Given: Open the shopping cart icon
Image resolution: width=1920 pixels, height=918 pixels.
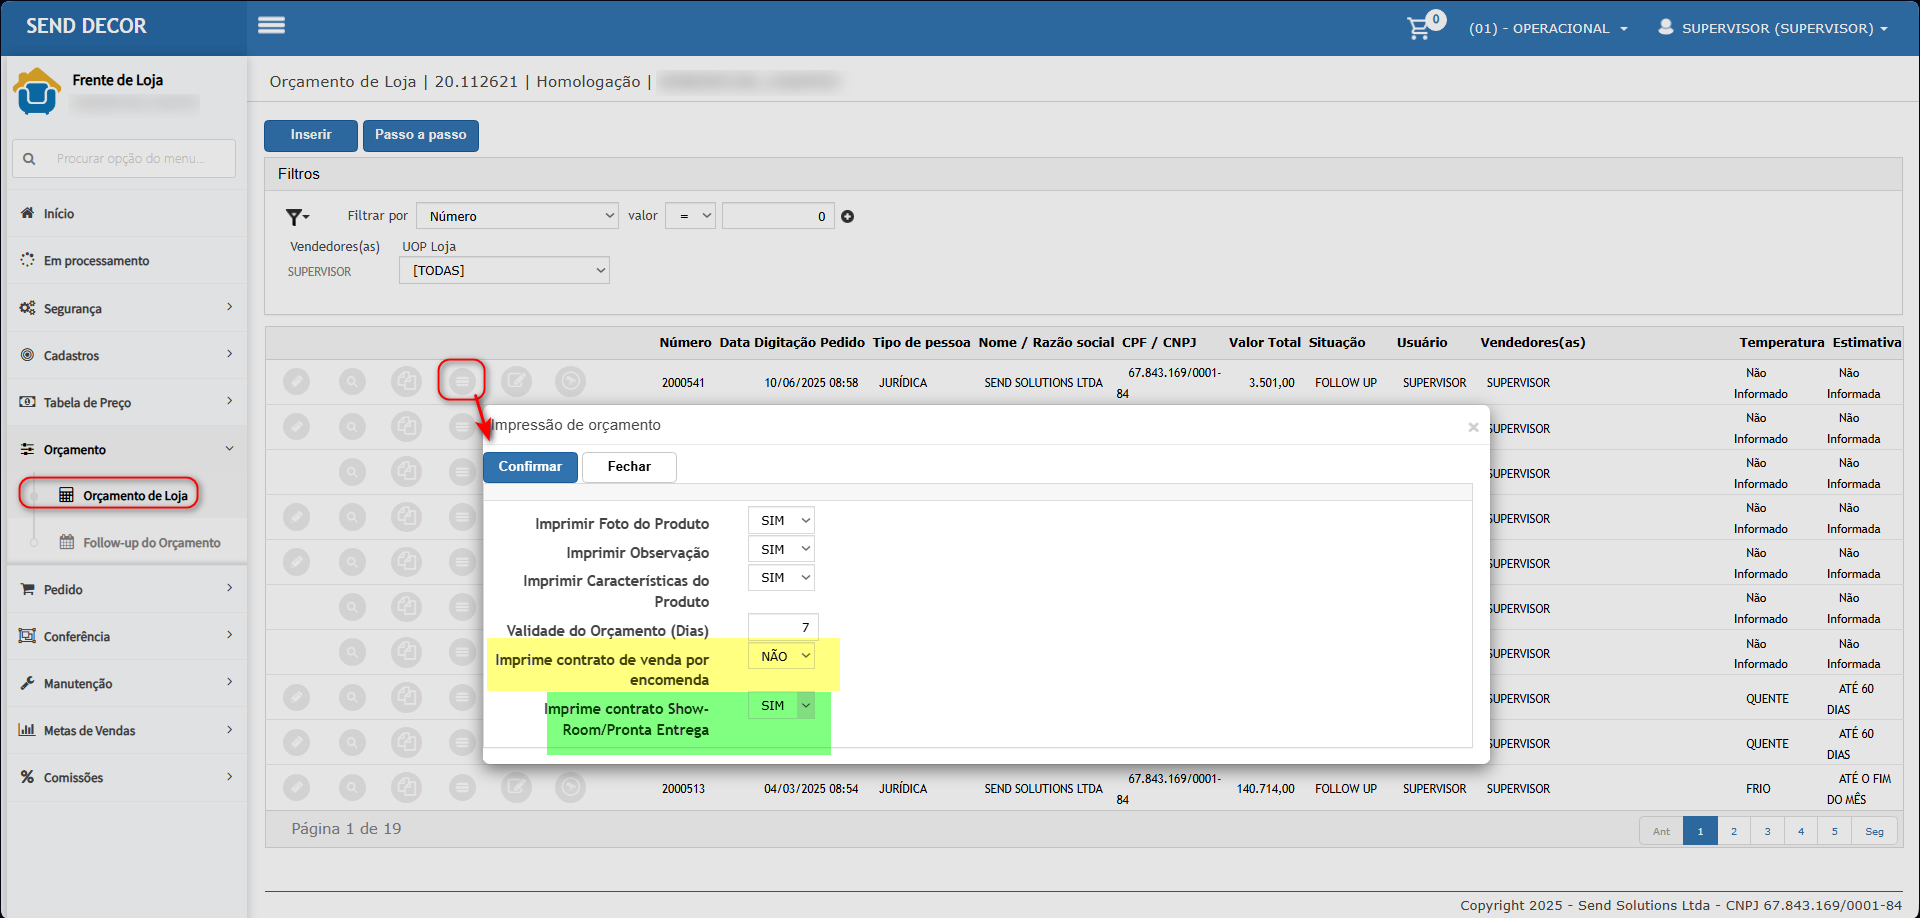Looking at the screenshot, I should click(x=1419, y=28).
